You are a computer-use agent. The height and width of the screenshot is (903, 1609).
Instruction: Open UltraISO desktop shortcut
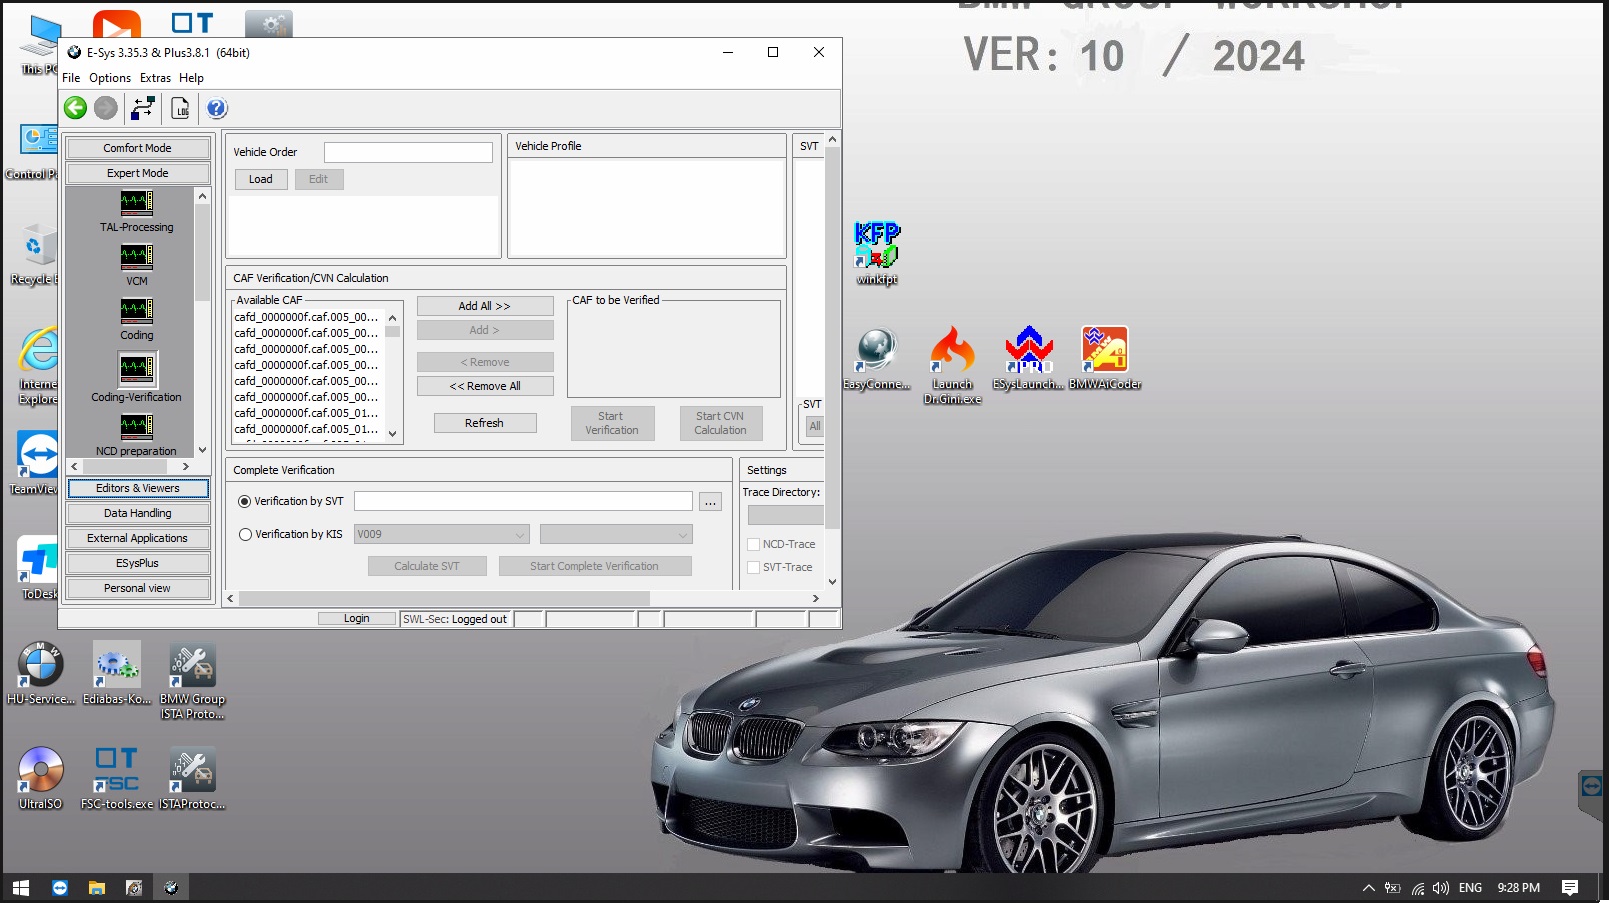pyautogui.click(x=41, y=778)
